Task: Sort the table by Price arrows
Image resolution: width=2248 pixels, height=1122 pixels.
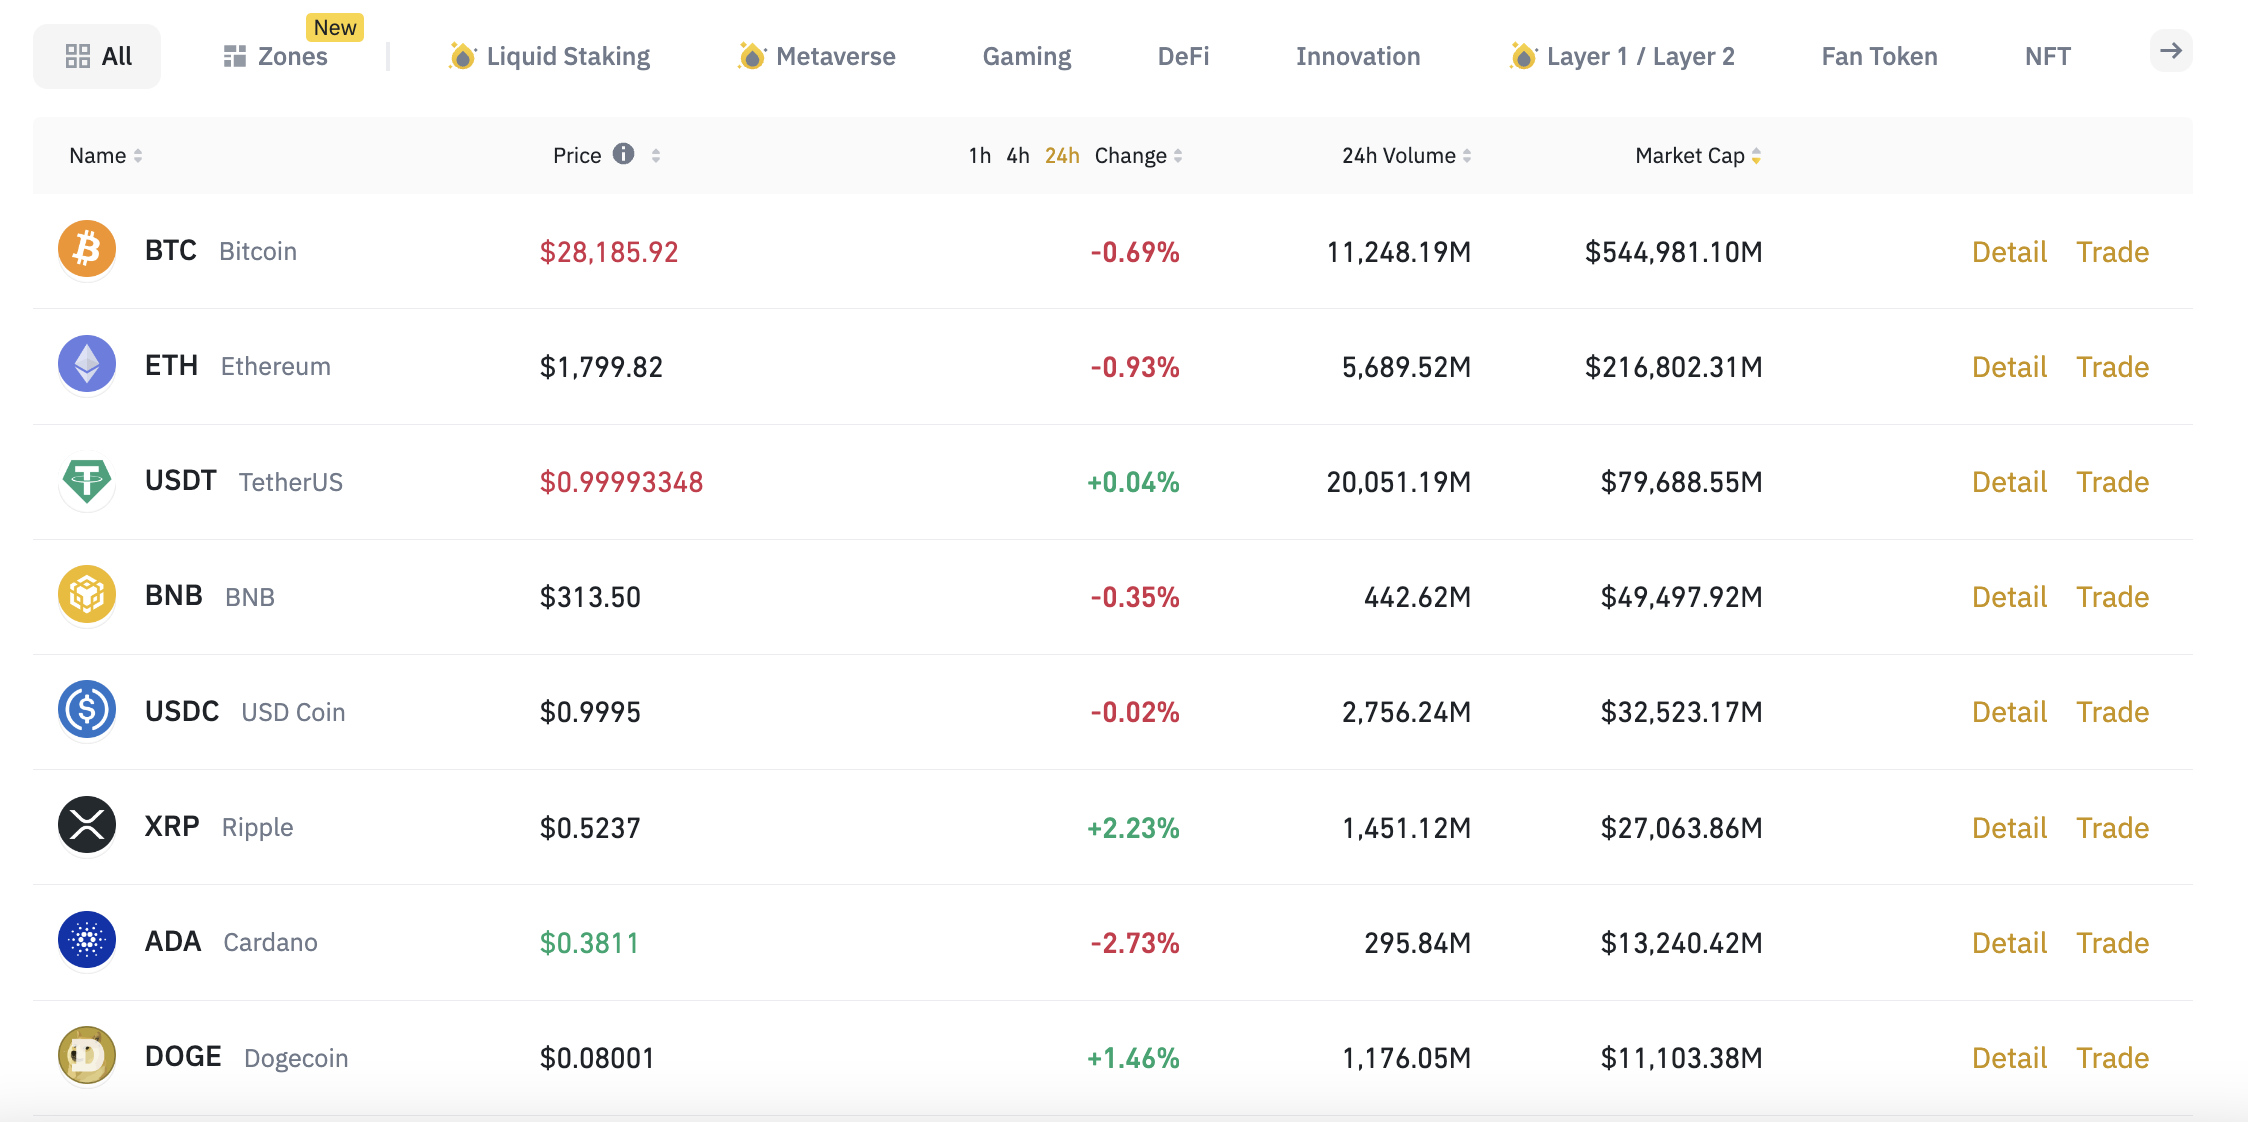Action: coord(656,156)
